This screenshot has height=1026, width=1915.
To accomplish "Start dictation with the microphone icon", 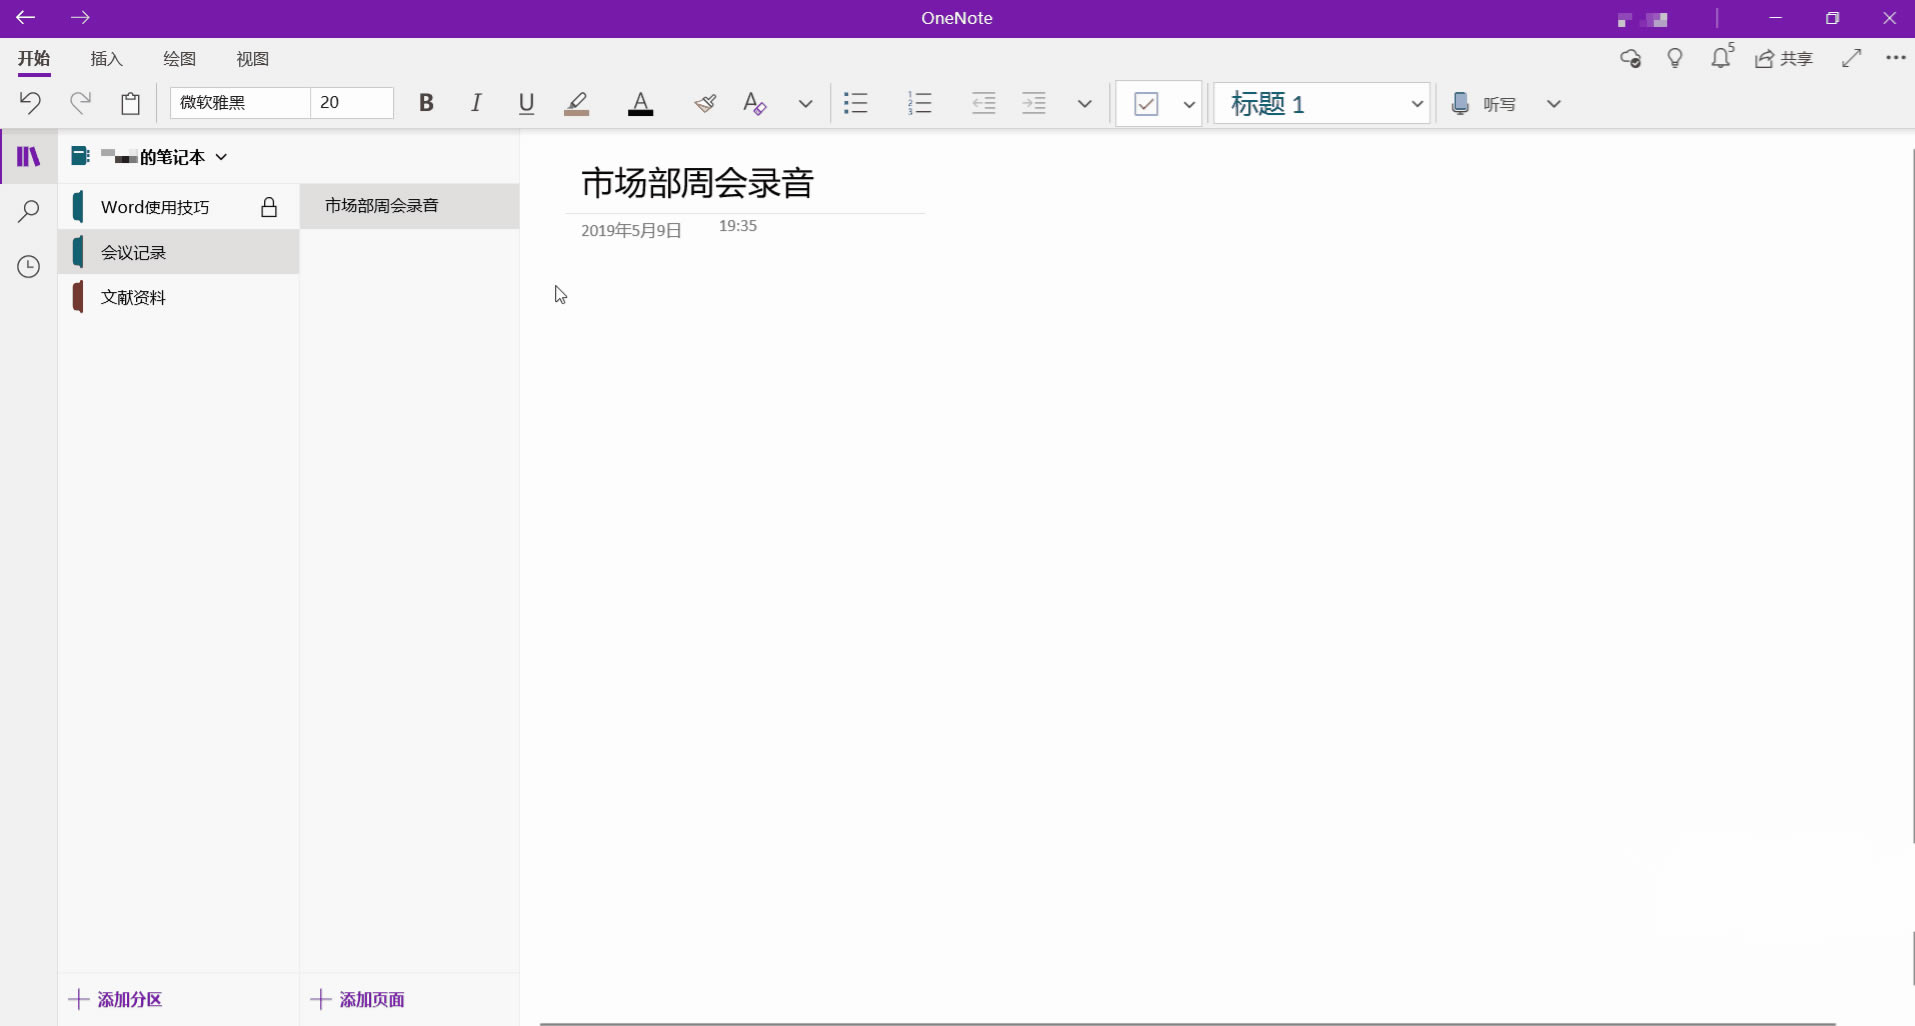I will 1459,103.
